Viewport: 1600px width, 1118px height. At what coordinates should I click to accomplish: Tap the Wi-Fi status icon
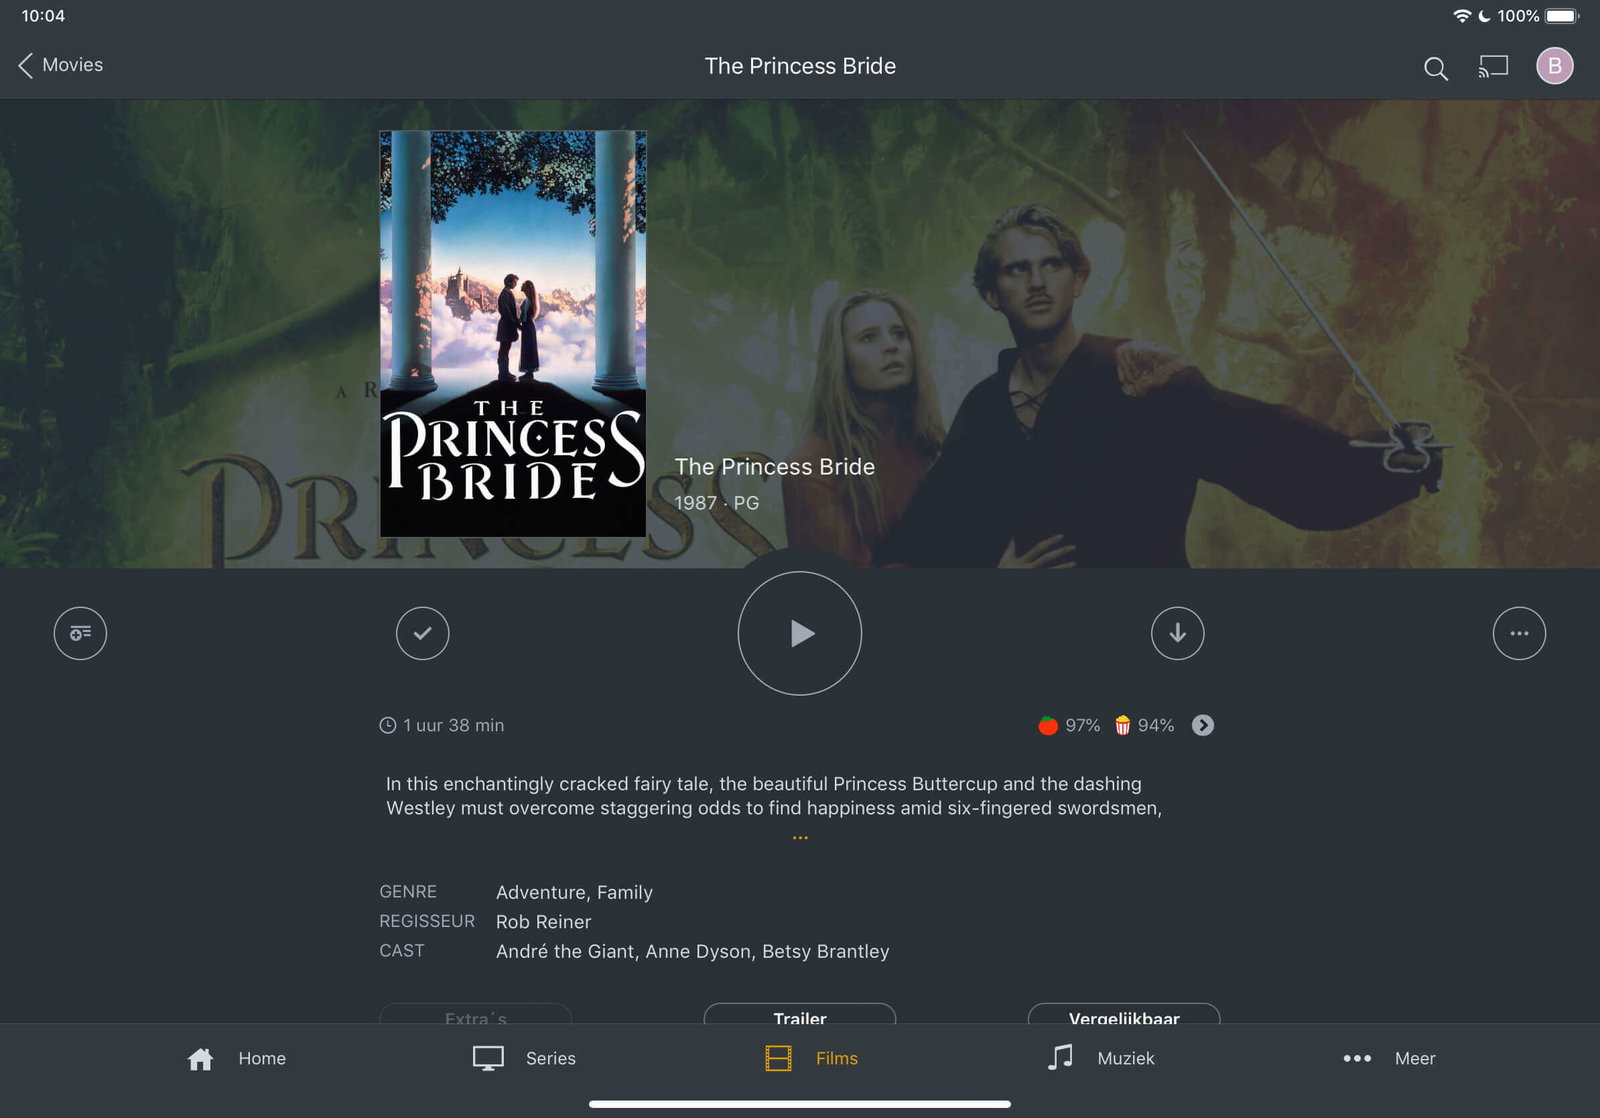click(x=1461, y=16)
